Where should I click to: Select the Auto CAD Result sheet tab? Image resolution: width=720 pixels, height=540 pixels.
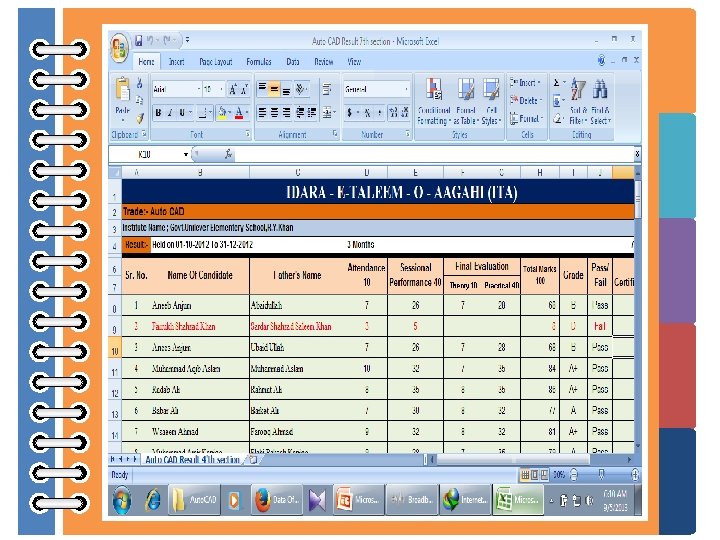click(192, 459)
